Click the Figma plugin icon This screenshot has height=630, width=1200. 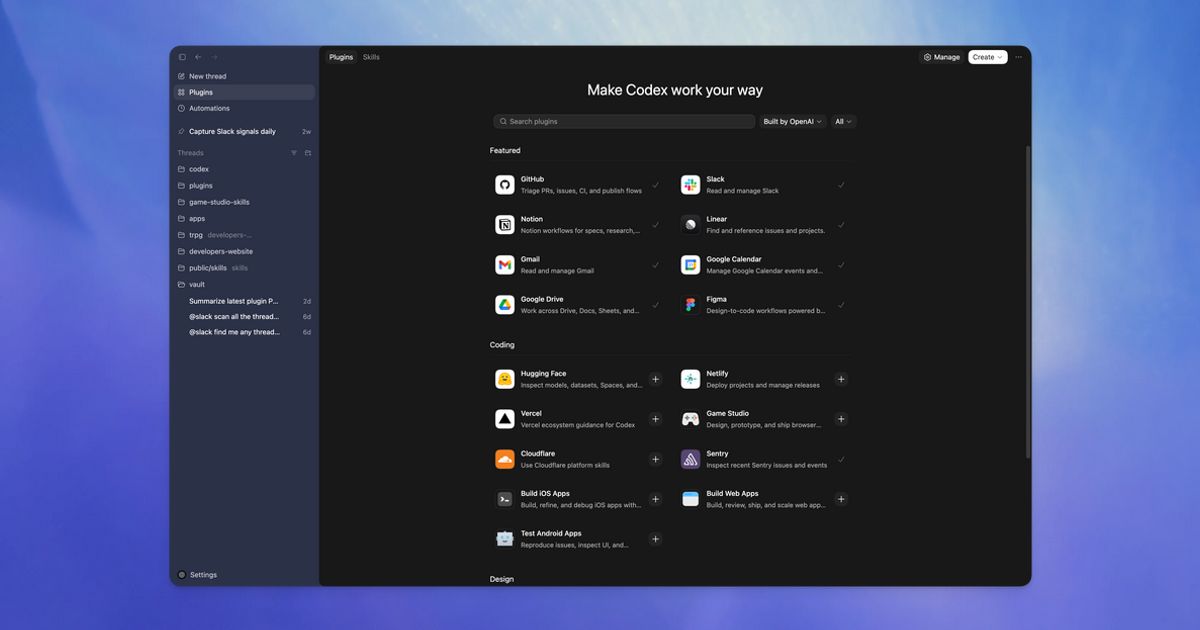pos(691,305)
